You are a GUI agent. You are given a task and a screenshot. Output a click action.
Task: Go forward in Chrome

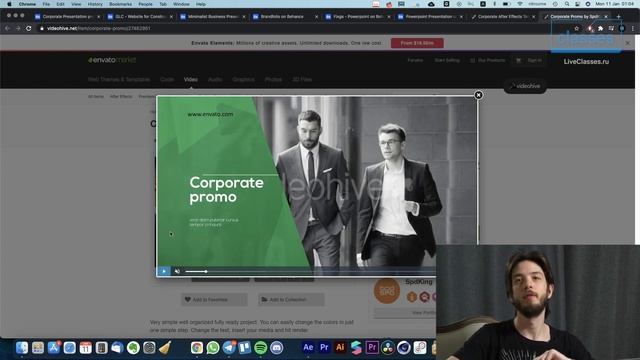pos(18,28)
